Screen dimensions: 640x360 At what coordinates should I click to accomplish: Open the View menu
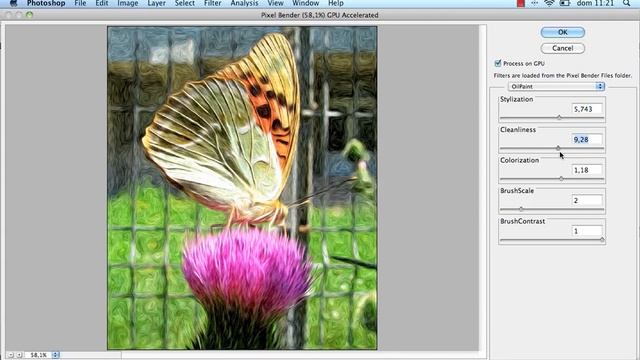[x=276, y=3]
